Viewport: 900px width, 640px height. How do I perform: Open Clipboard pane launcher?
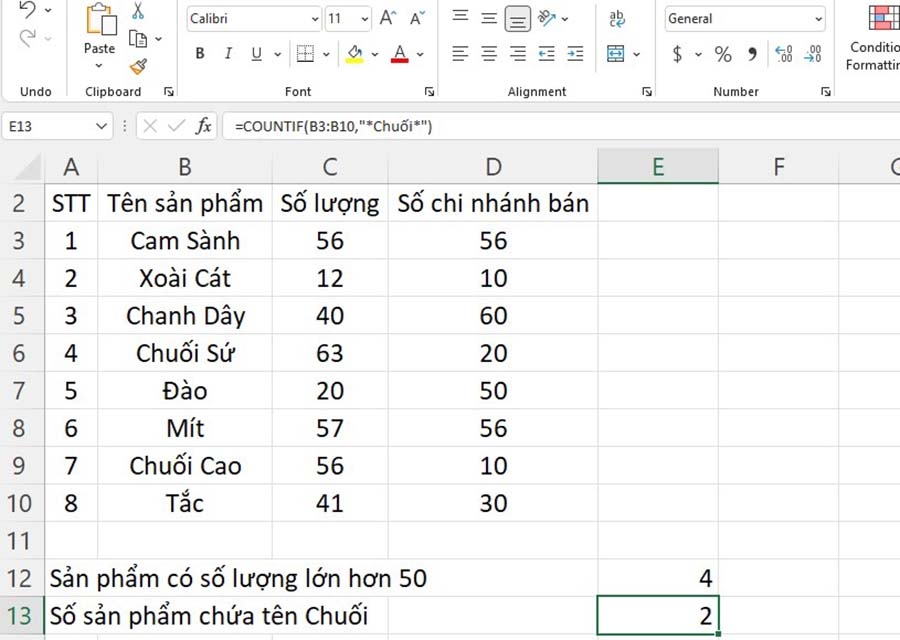pyautogui.click(x=169, y=91)
